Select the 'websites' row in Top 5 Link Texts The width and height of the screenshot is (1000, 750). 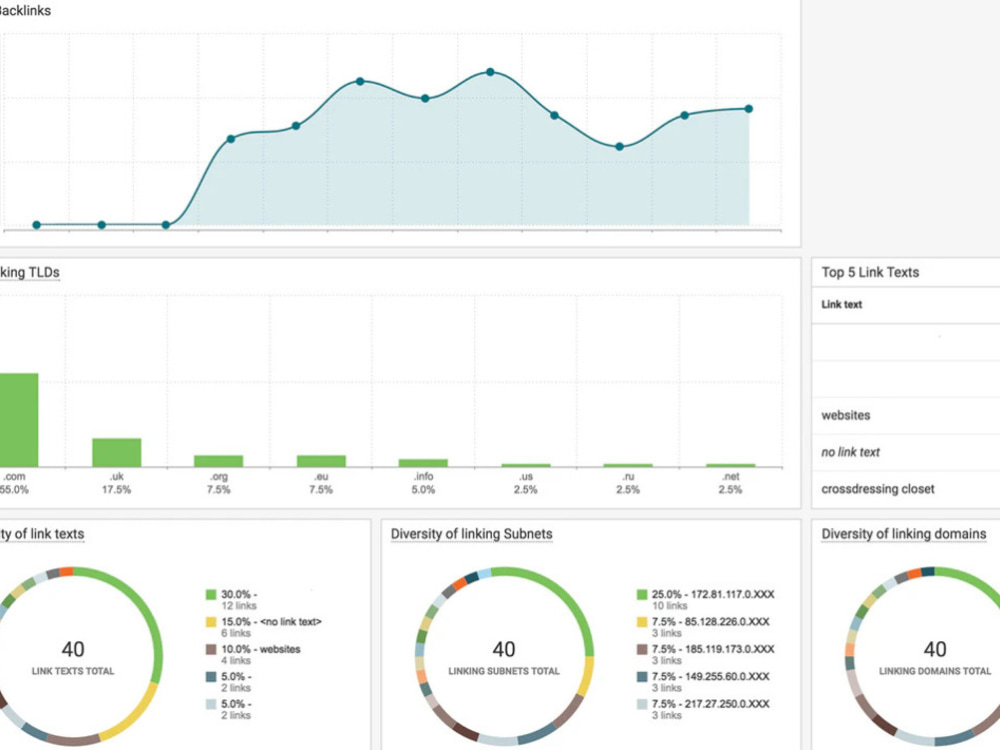point(906,415)
